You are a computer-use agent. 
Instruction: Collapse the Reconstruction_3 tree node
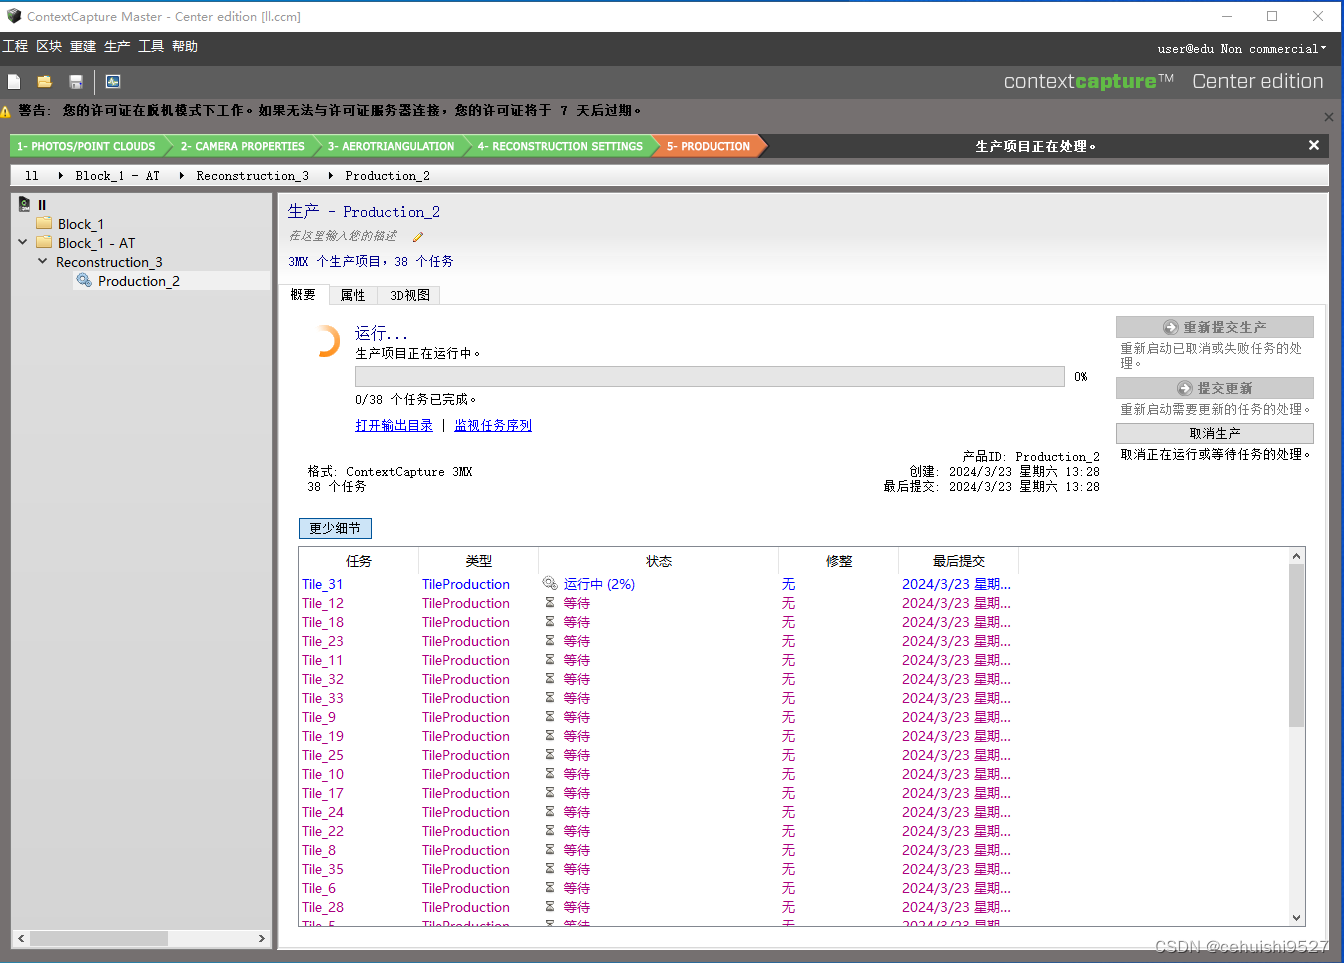tap(42, 261)
